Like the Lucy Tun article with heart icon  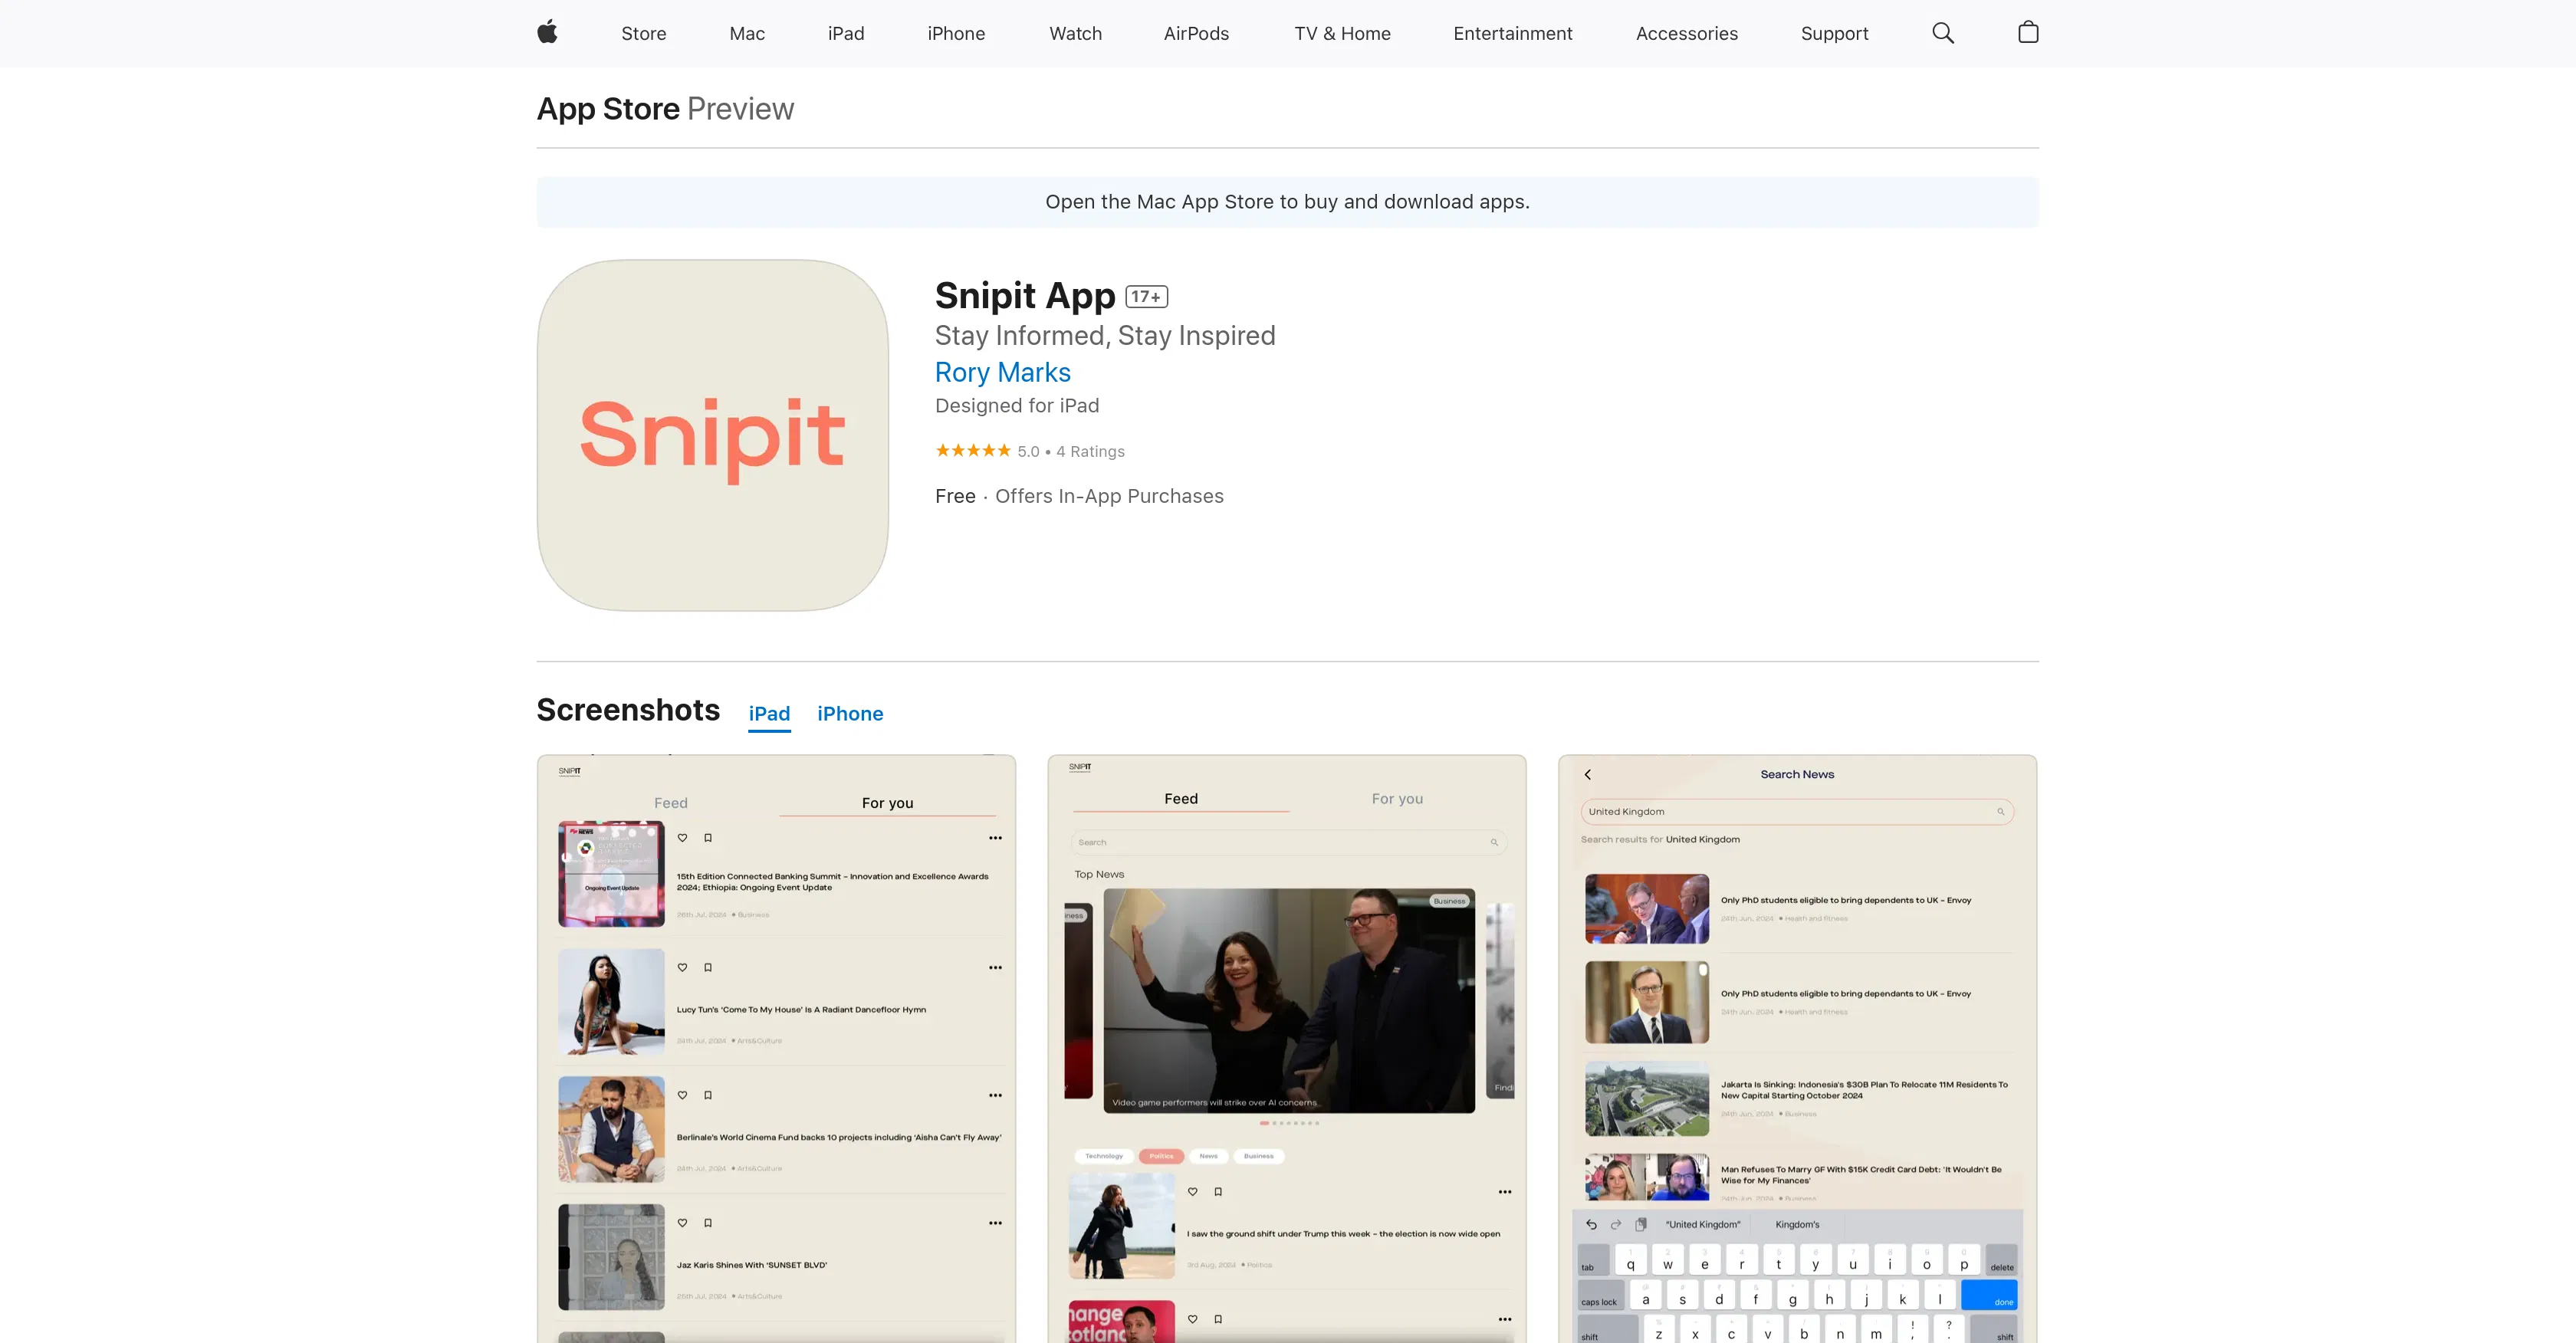pos(682,967)
